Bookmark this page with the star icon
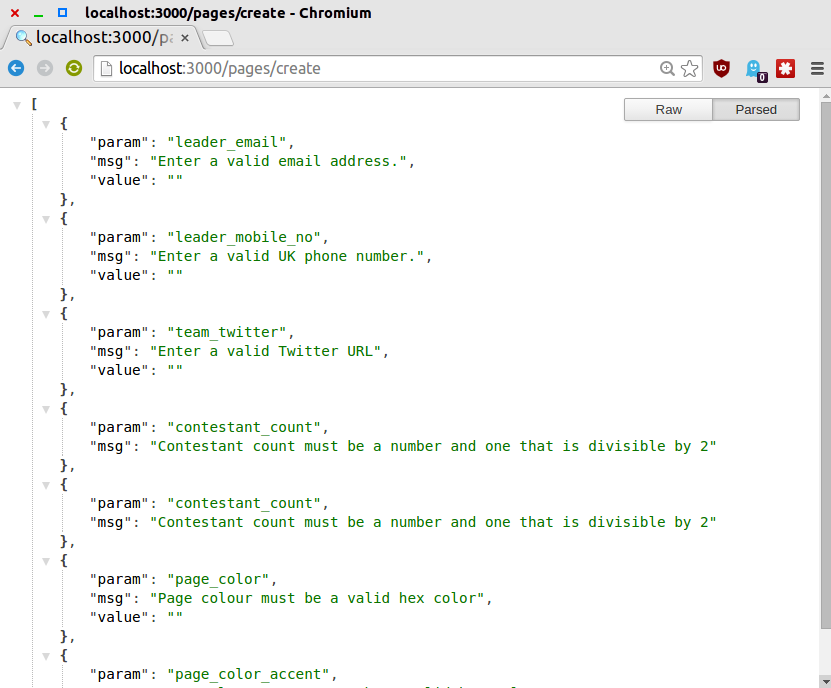This screenshot has height=688, width=831. (x=689, y=68)
